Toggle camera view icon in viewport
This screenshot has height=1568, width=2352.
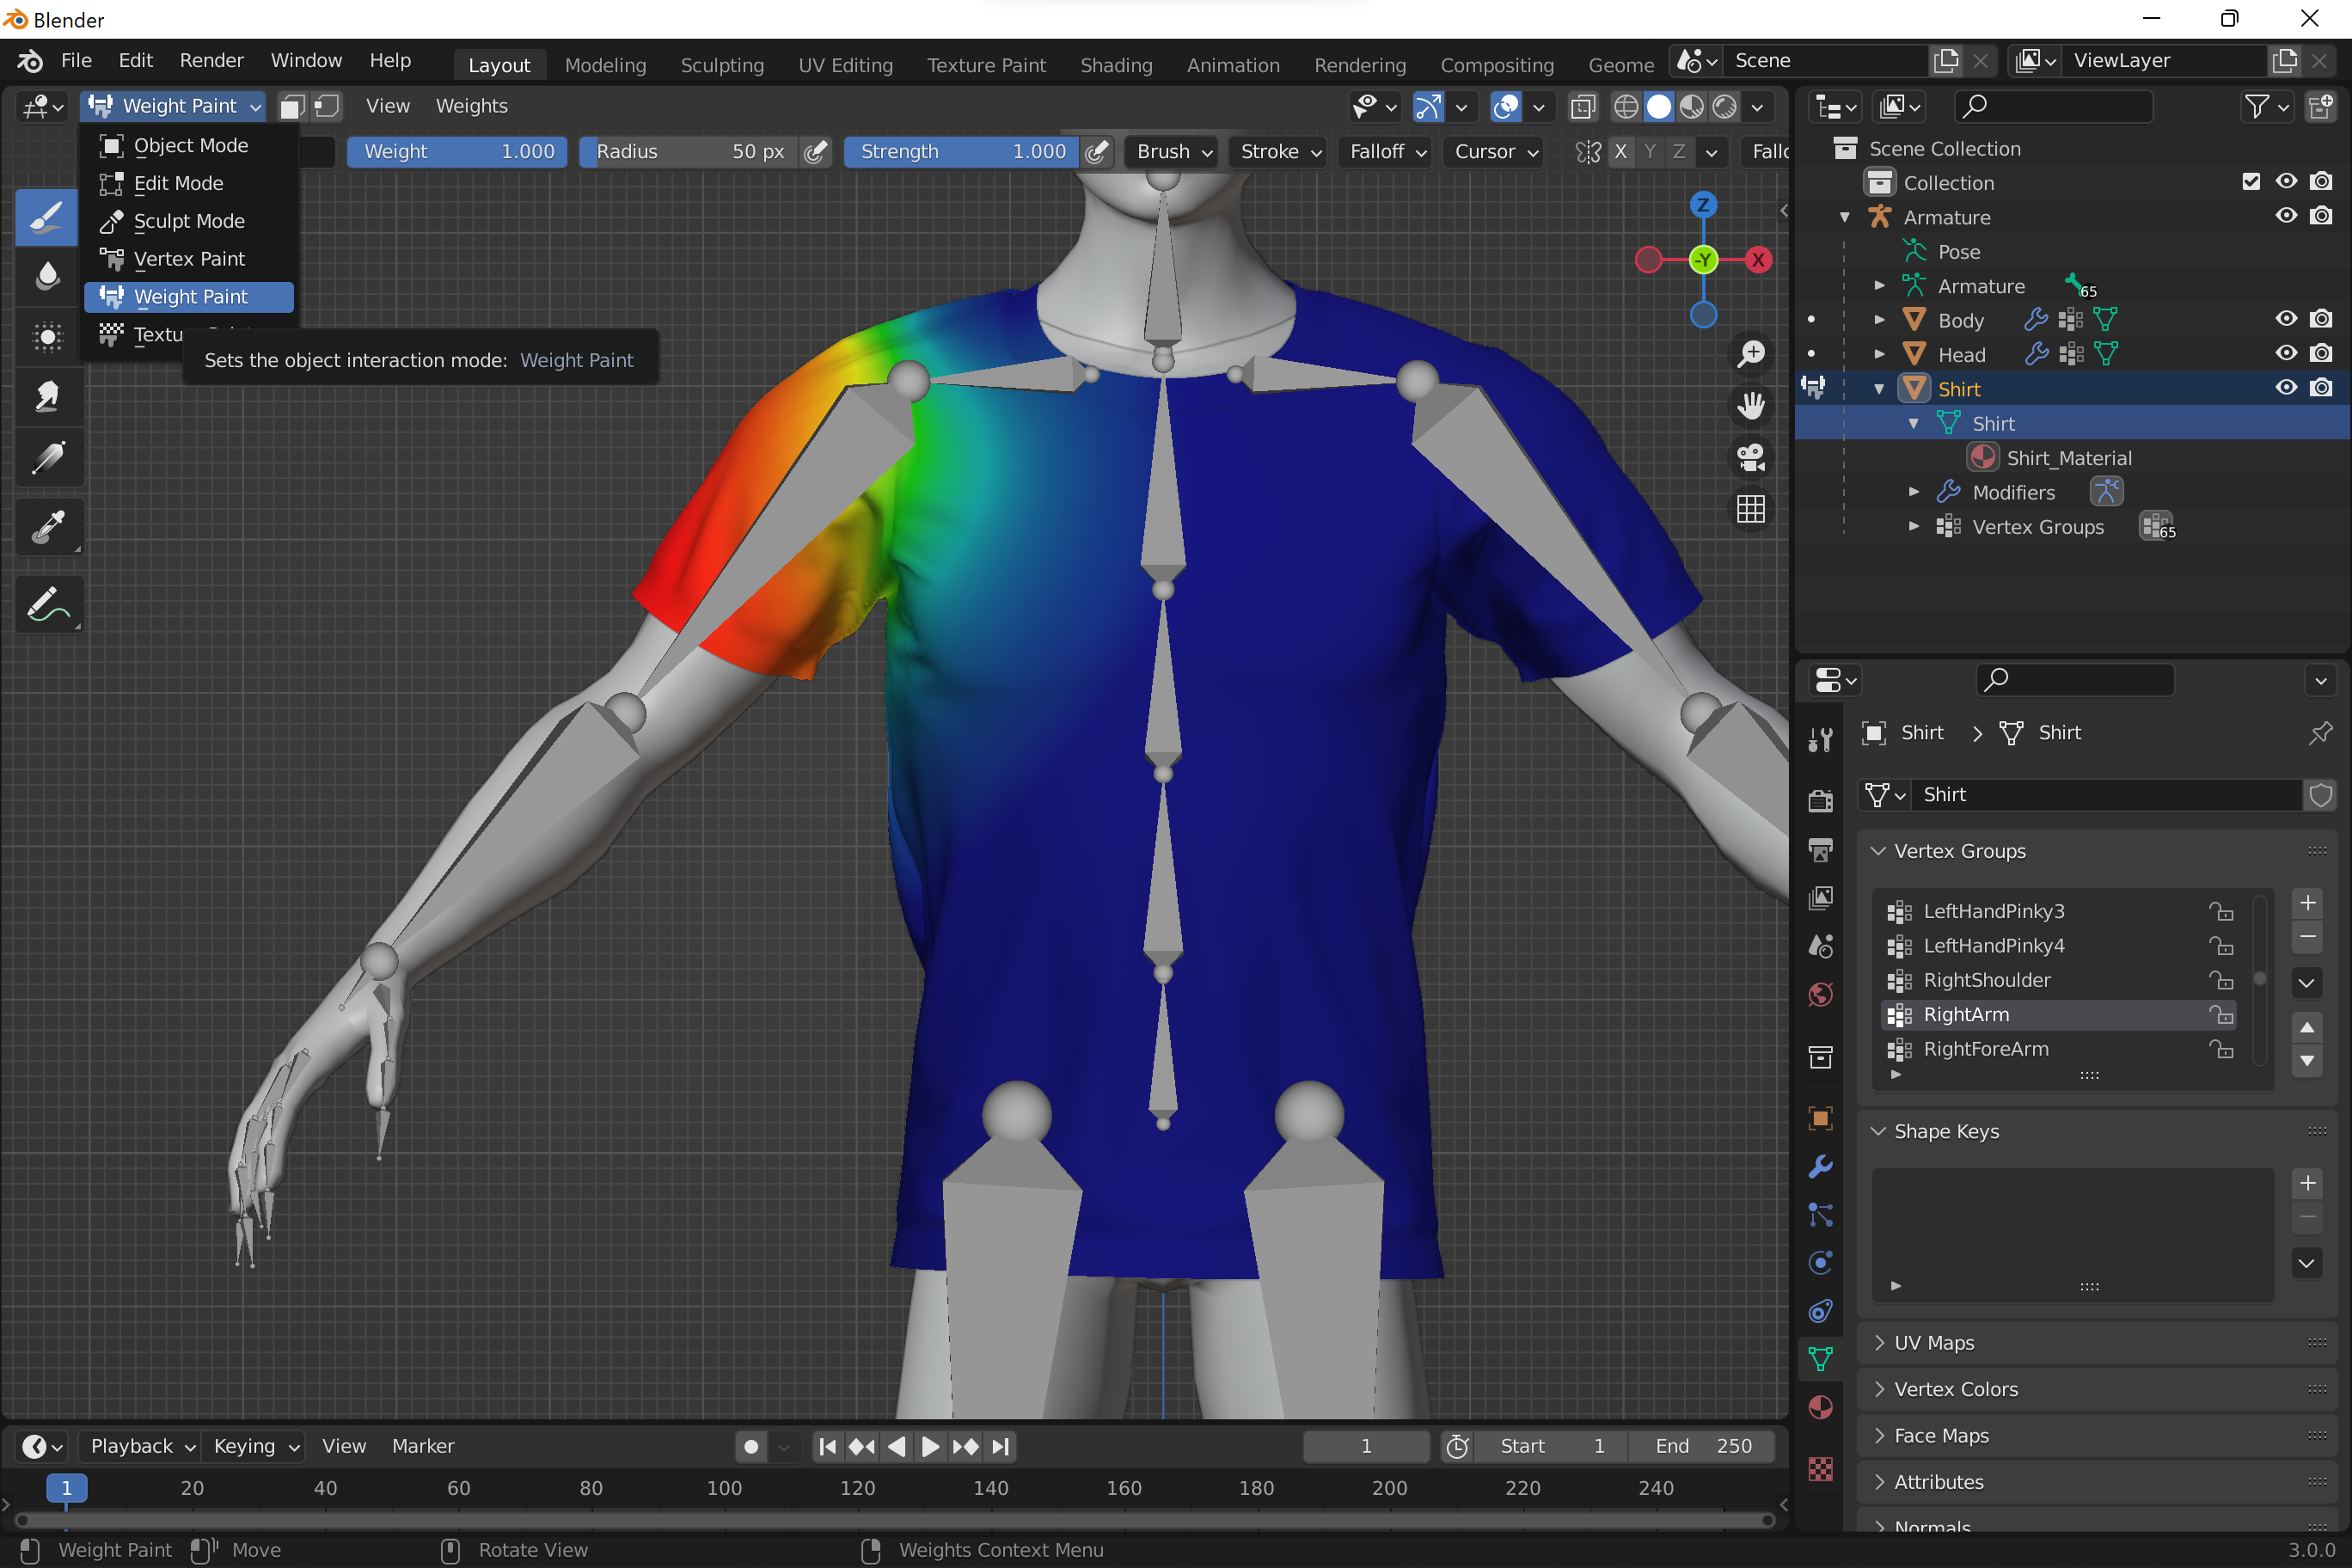click(1751, 458)
